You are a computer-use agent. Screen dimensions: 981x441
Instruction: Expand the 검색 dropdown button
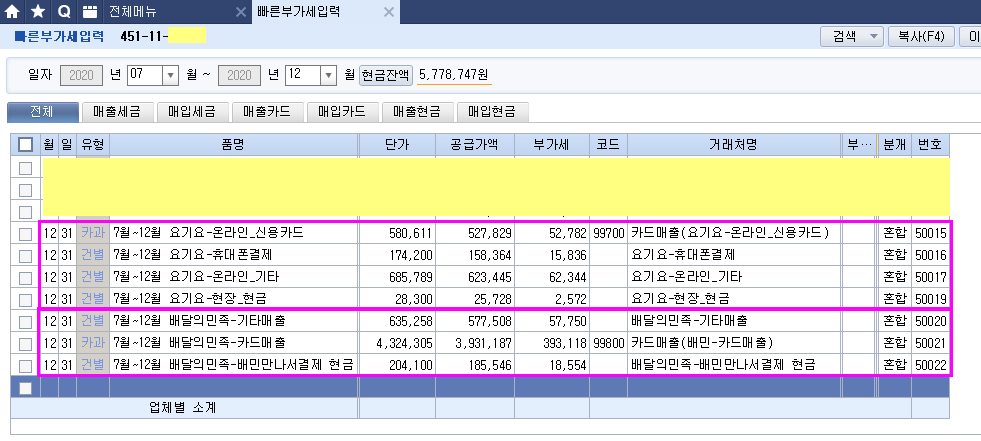click(x=874, y=37)
